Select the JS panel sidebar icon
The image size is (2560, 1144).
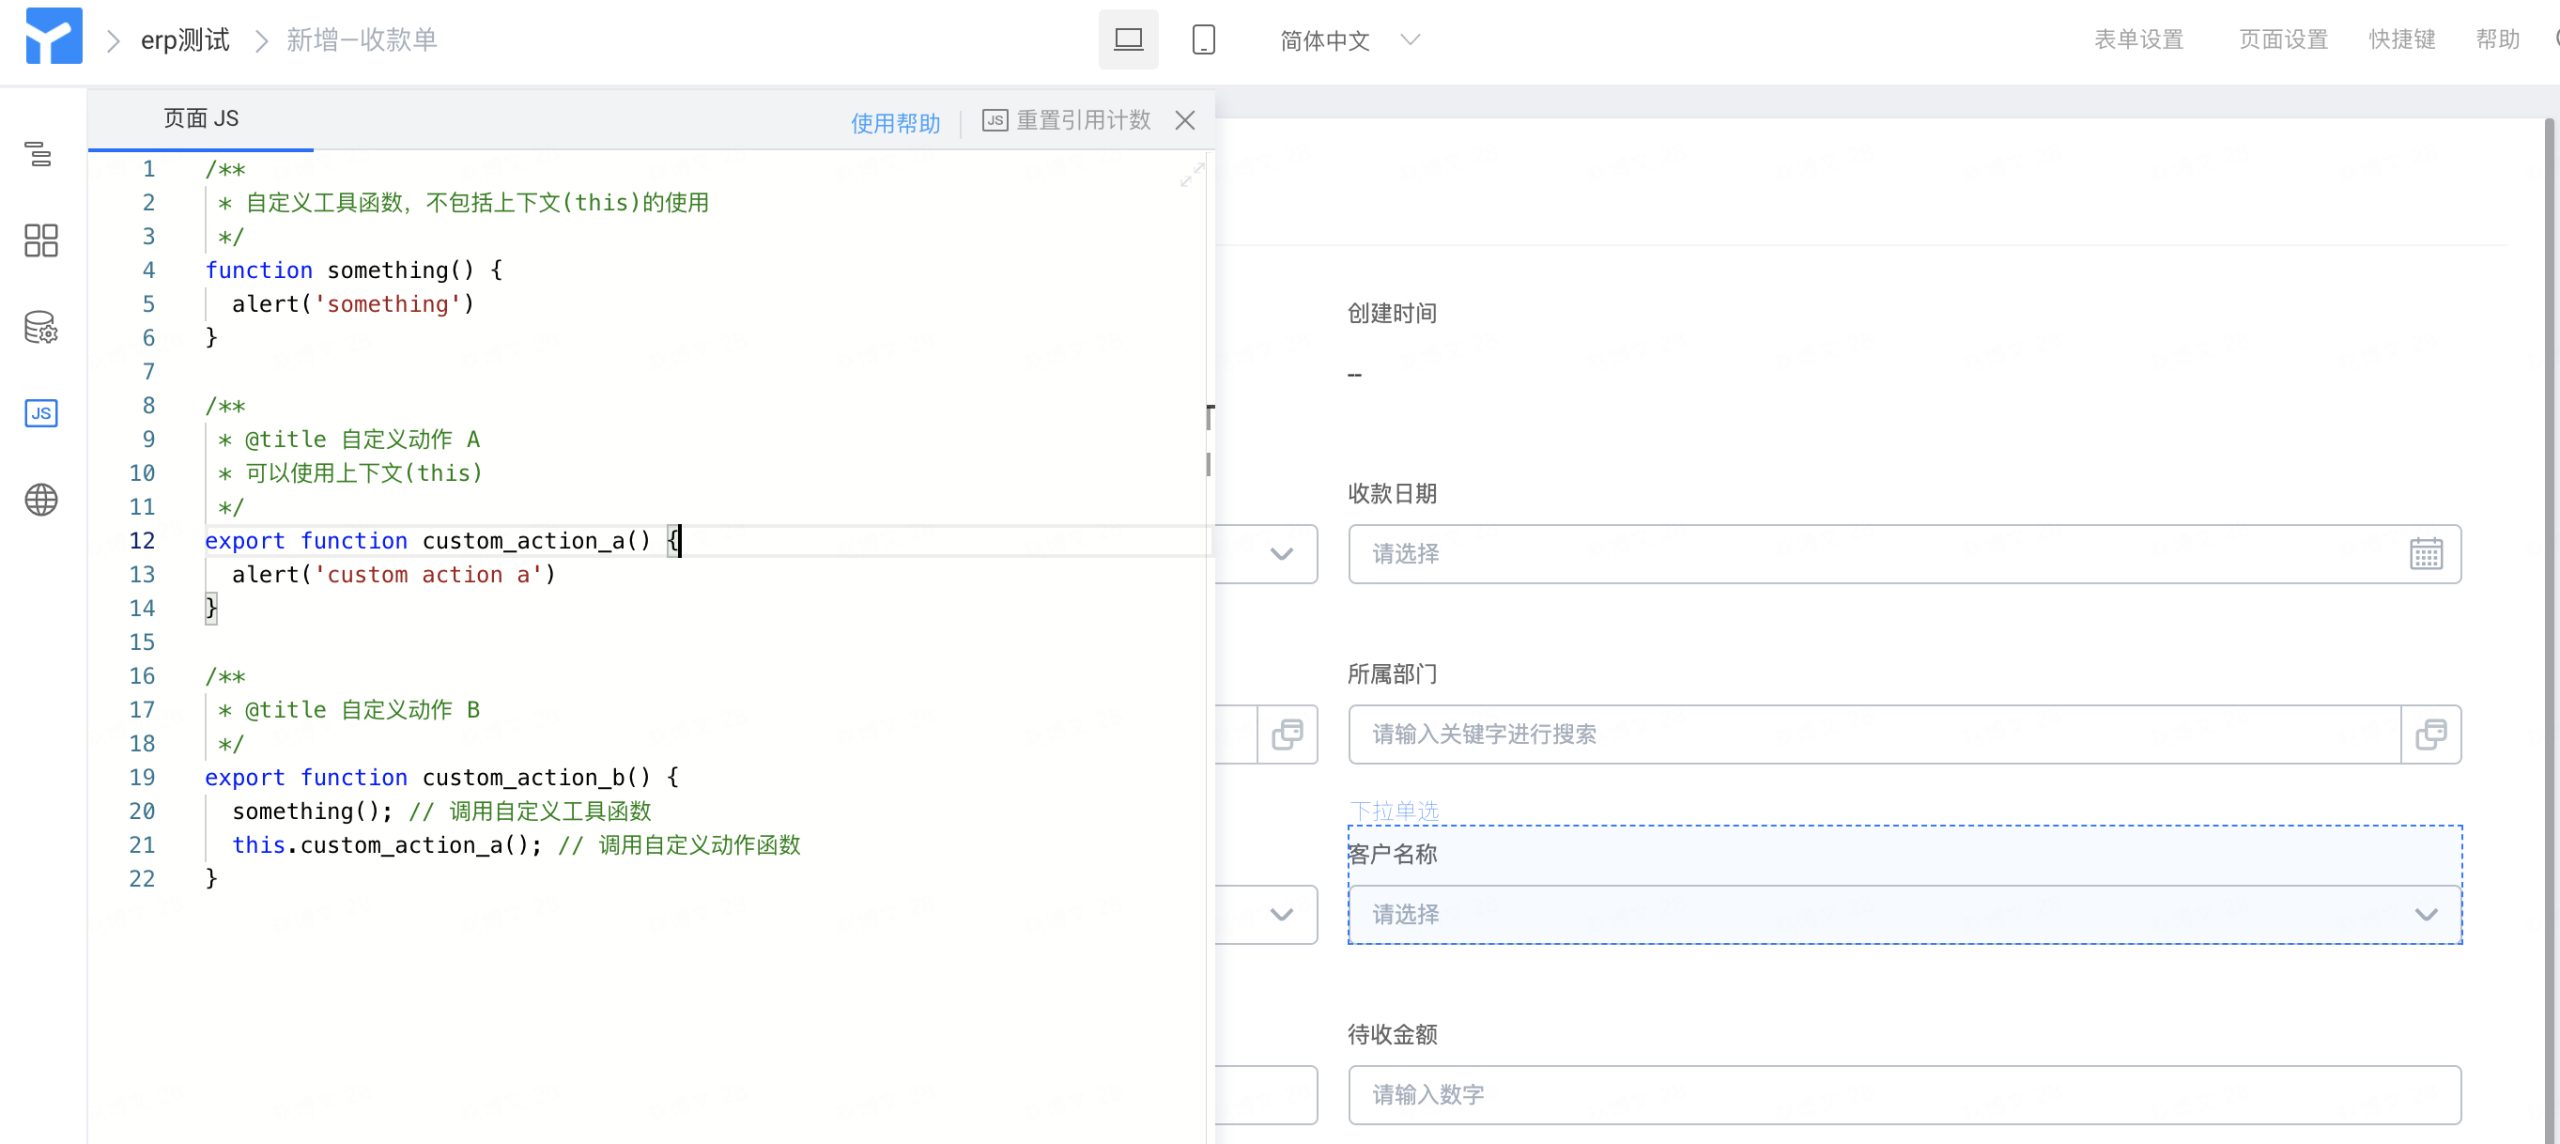point(40,413)
